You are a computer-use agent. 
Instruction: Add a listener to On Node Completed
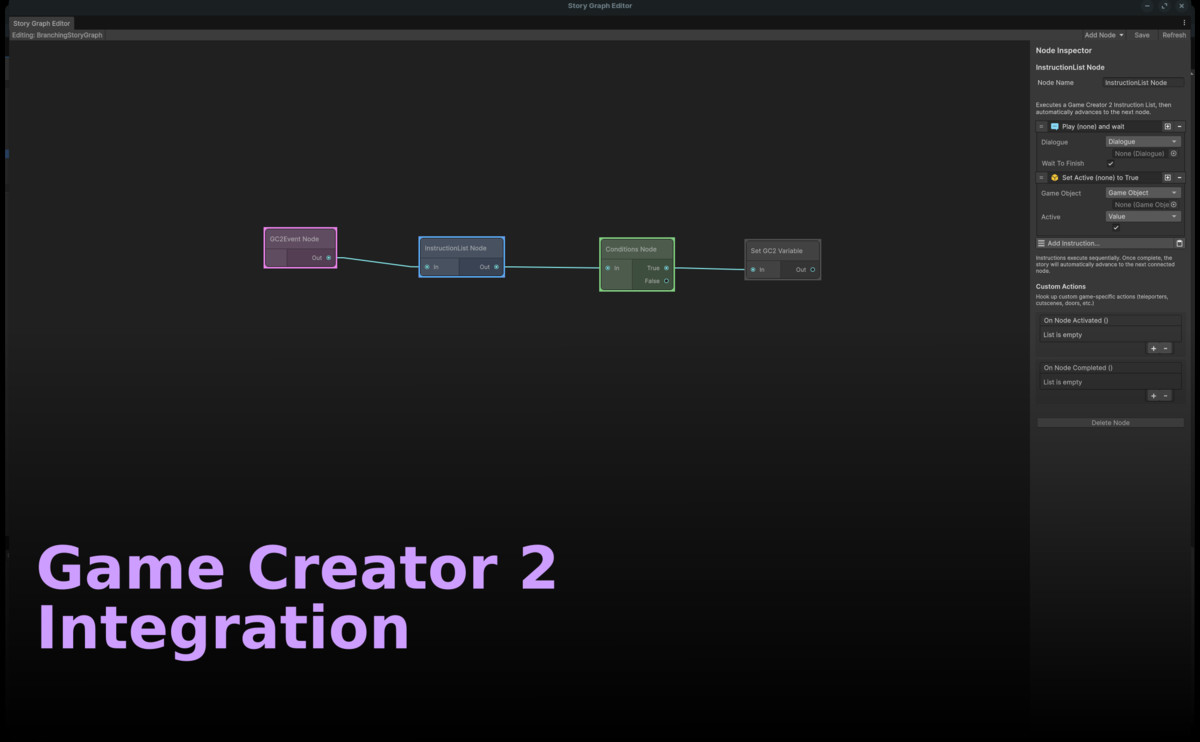pos(1153,396)
